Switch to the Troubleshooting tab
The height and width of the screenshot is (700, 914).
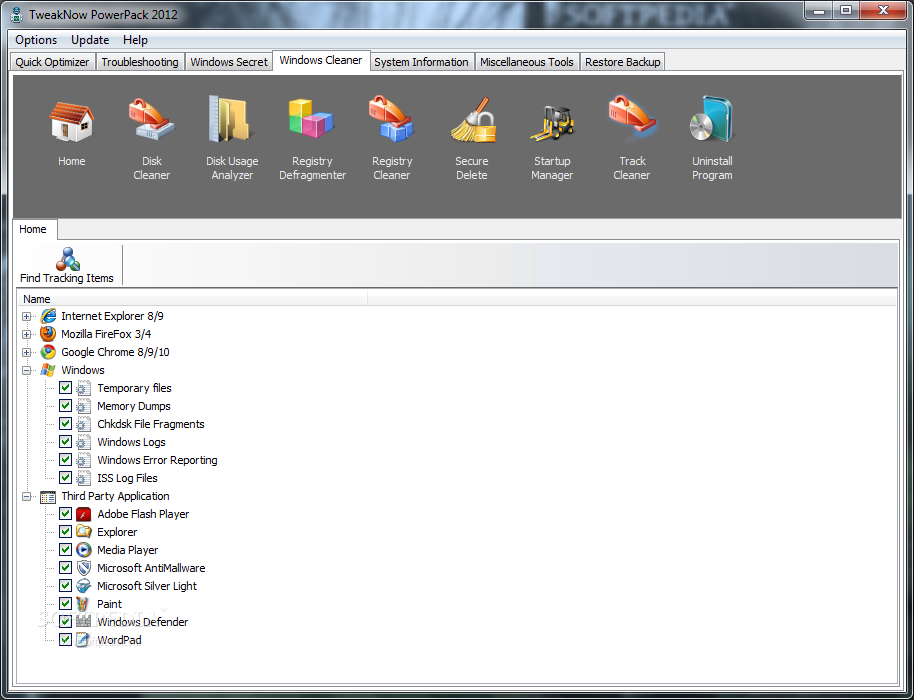tap(140, 62)
